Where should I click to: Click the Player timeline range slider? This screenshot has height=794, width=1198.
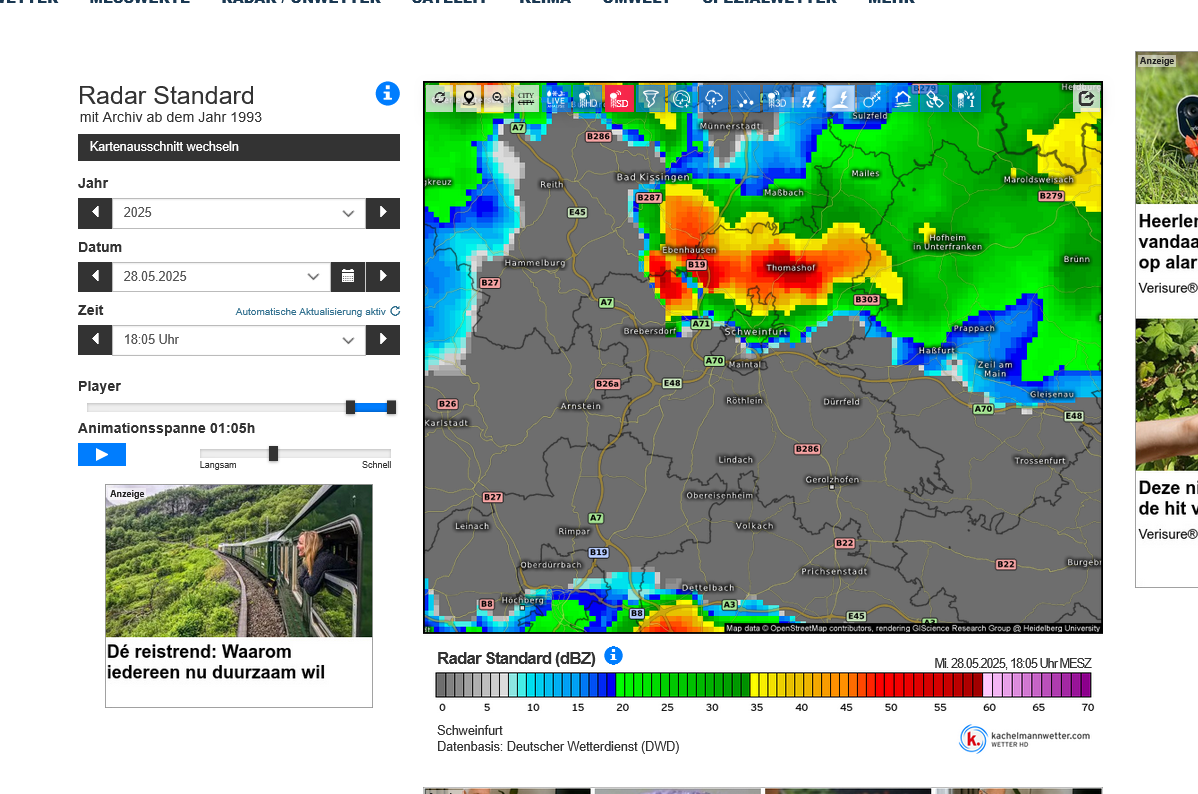(239, 407)
